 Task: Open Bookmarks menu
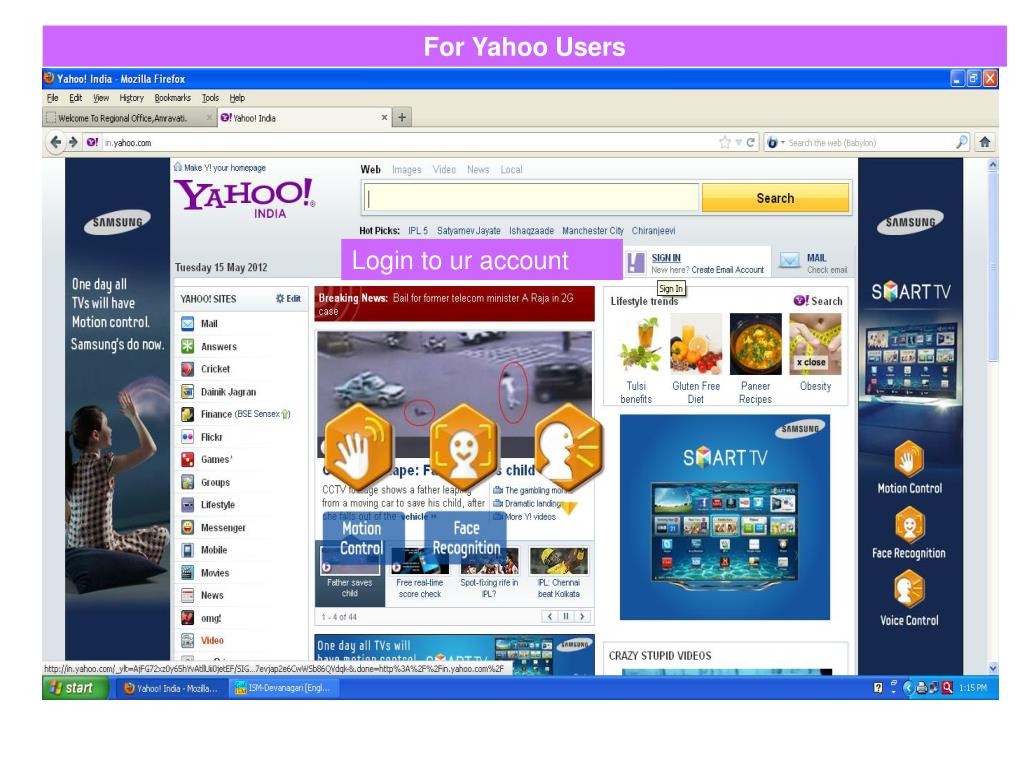pos(172,98)
